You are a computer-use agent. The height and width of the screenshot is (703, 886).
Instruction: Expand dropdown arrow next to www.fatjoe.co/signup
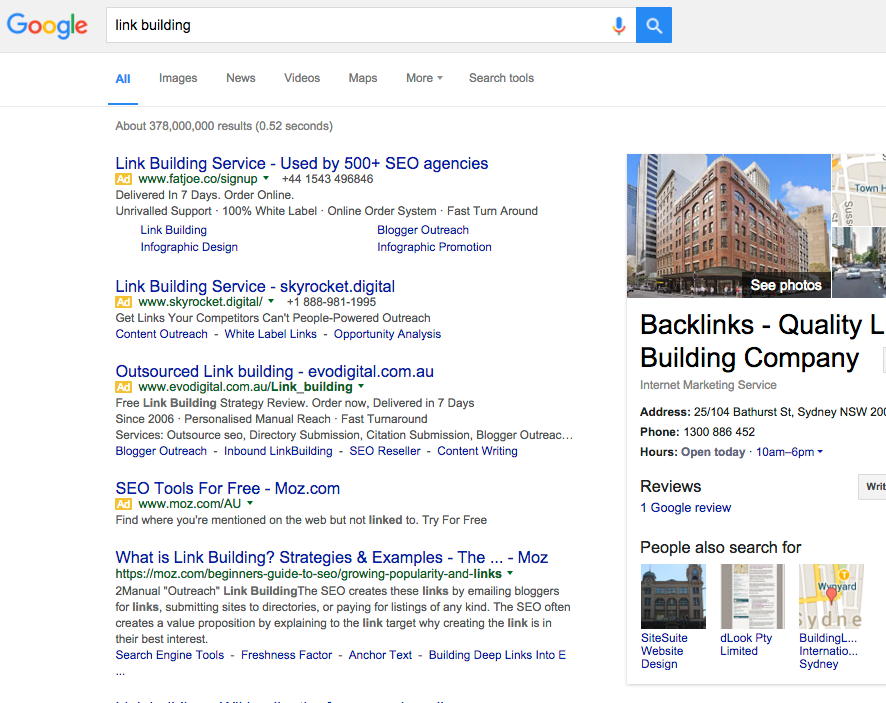(x=266, y=178)
